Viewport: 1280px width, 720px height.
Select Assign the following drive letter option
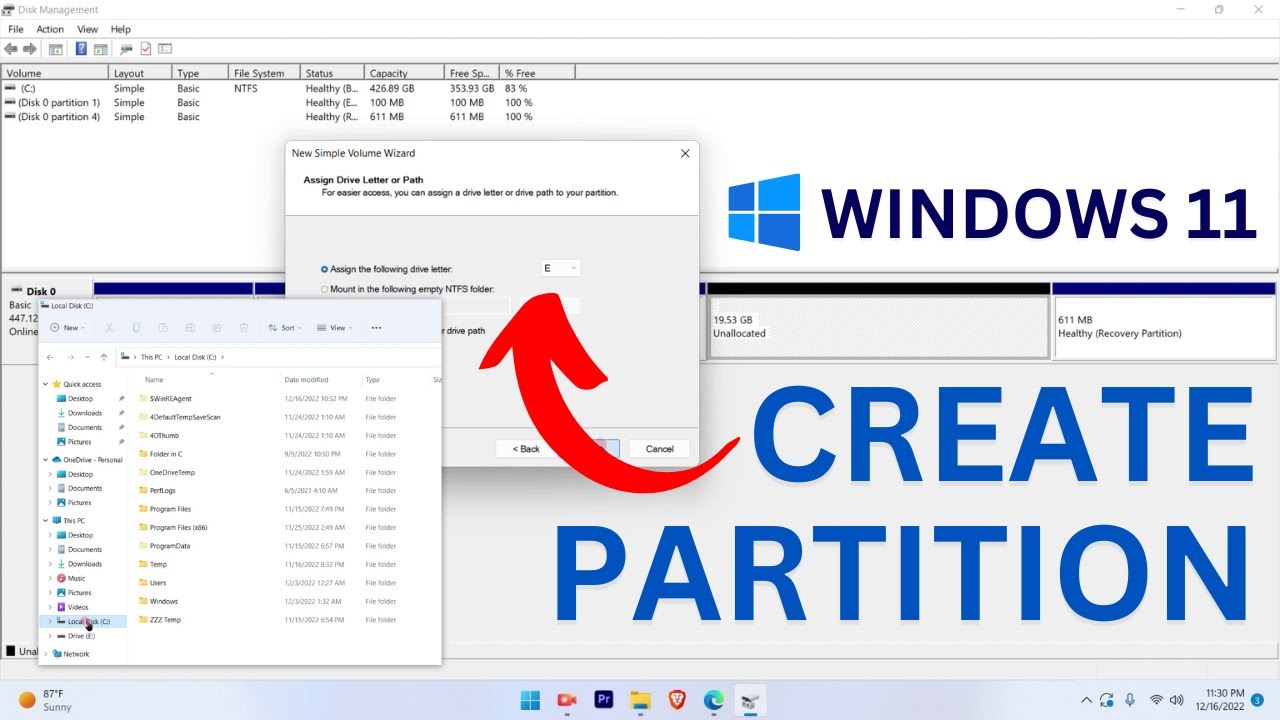(386, 269)
